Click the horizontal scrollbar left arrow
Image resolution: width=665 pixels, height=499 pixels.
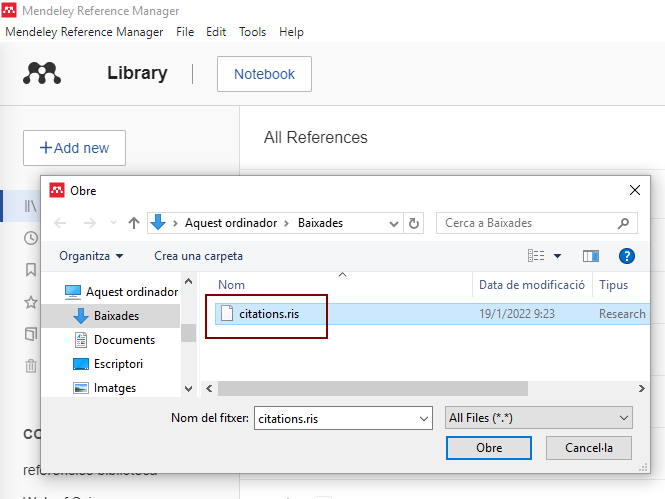click(x=209, y=388)
